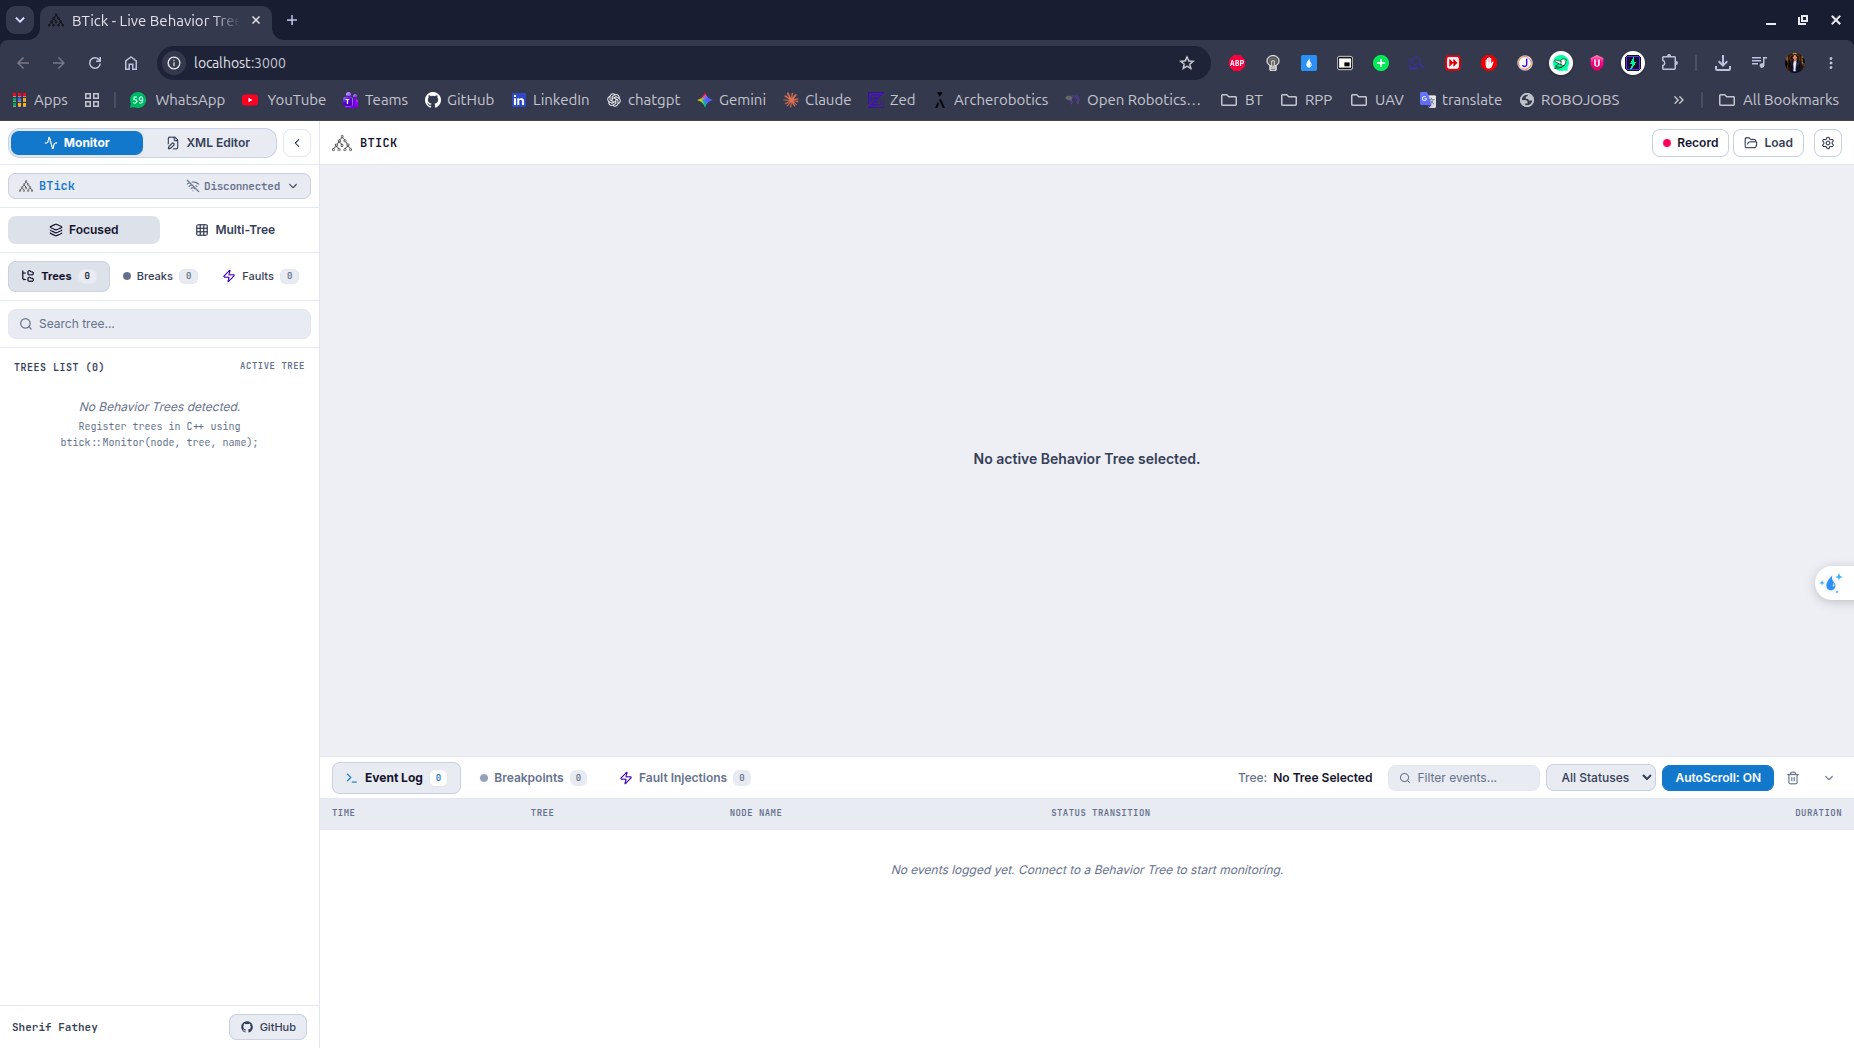This screenshot has width=1854, height=1048.
Task: Open the Trees sidebar tab
Action: (x=59, y=276)
